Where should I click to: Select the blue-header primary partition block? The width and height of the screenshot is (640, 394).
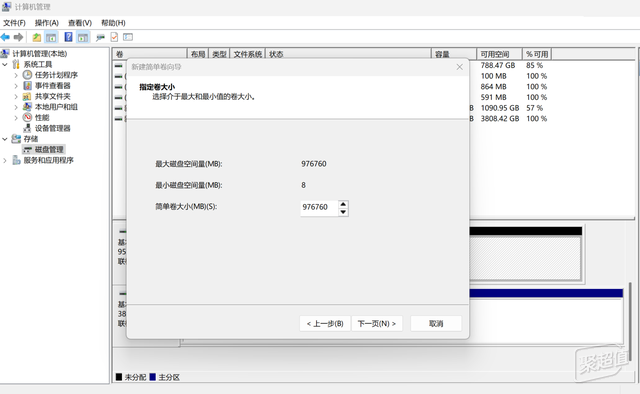tap(546, 315)
